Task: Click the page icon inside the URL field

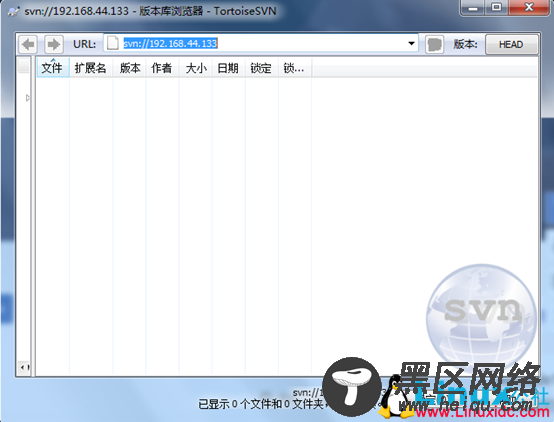Action: pos(112,43)
